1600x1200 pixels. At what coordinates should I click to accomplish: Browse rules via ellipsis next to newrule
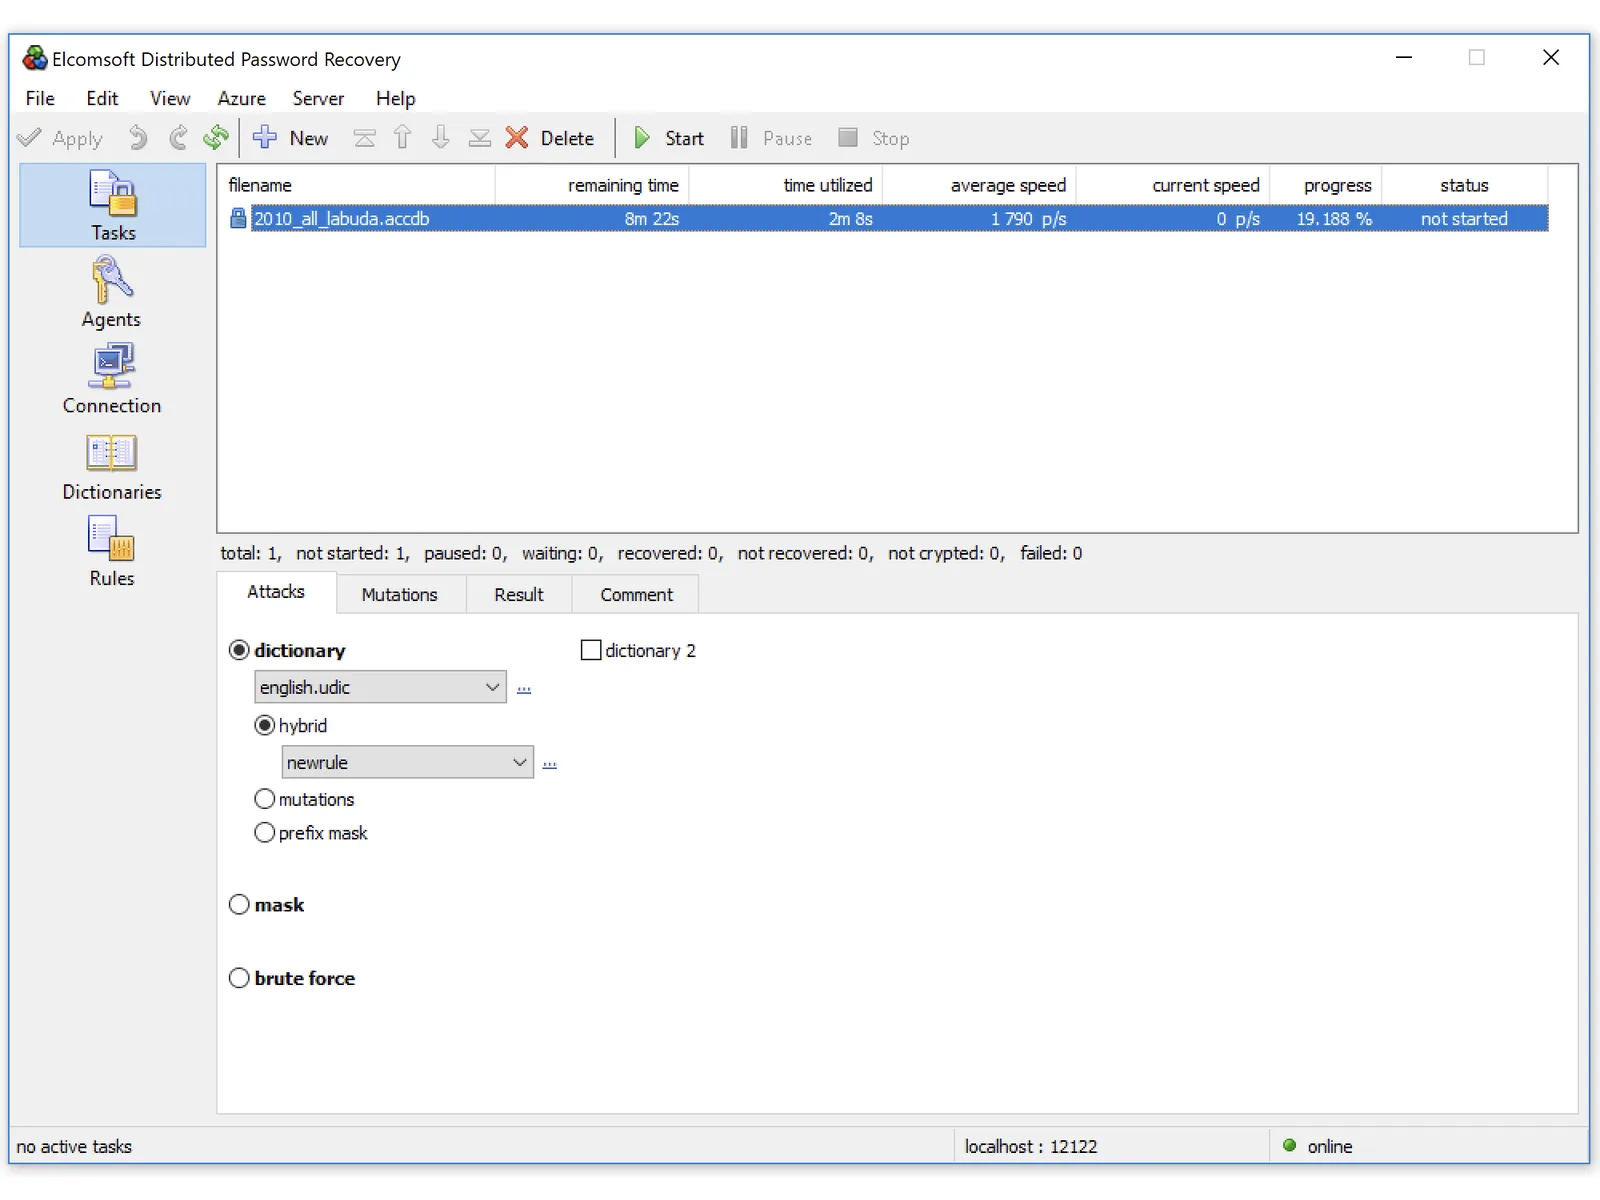[550, 764]
